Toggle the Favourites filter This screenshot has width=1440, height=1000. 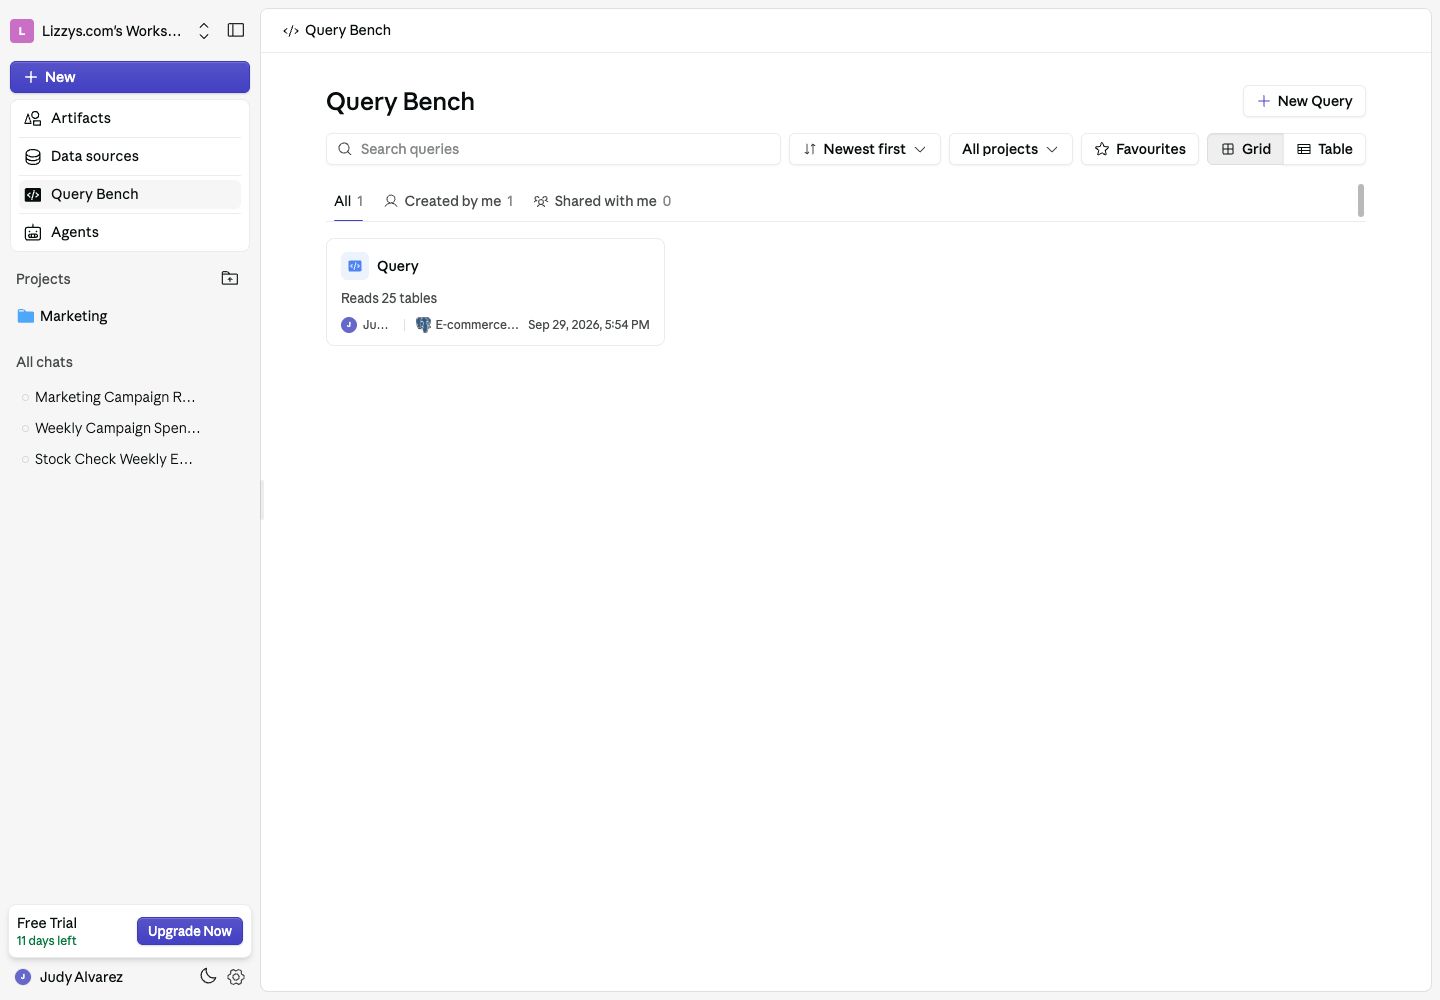tap(1140, 149)
